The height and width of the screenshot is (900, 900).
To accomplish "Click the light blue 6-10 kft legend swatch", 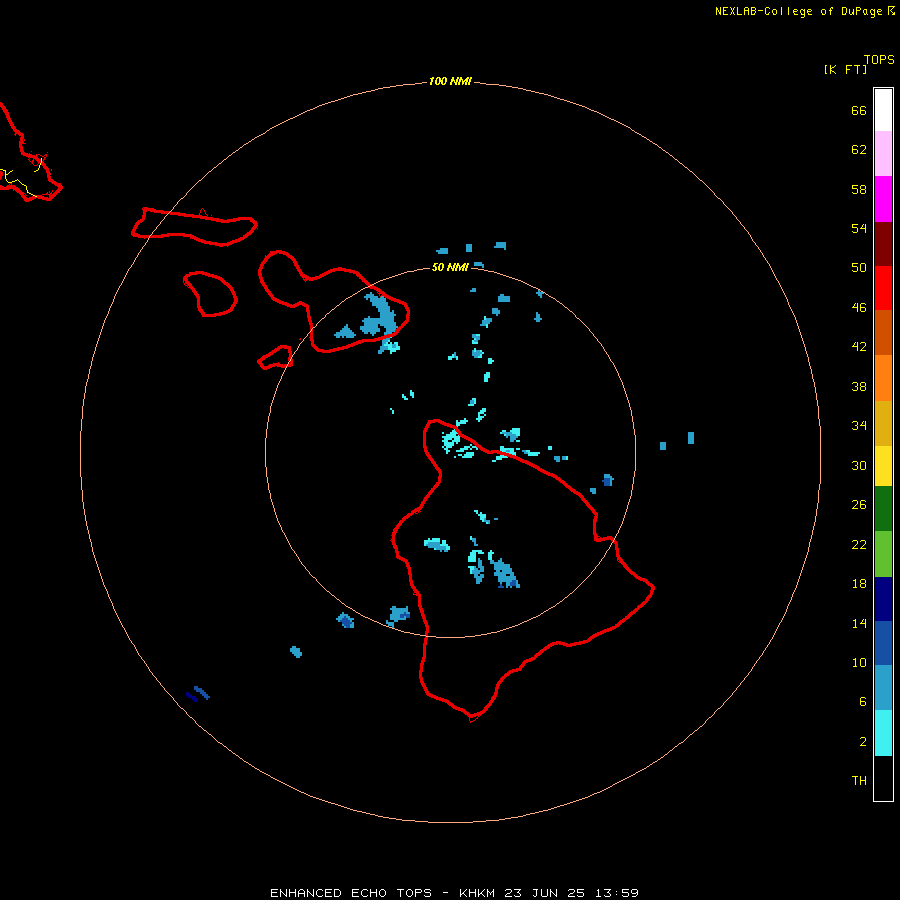I will pyautogui.click(x=883, y=688).
